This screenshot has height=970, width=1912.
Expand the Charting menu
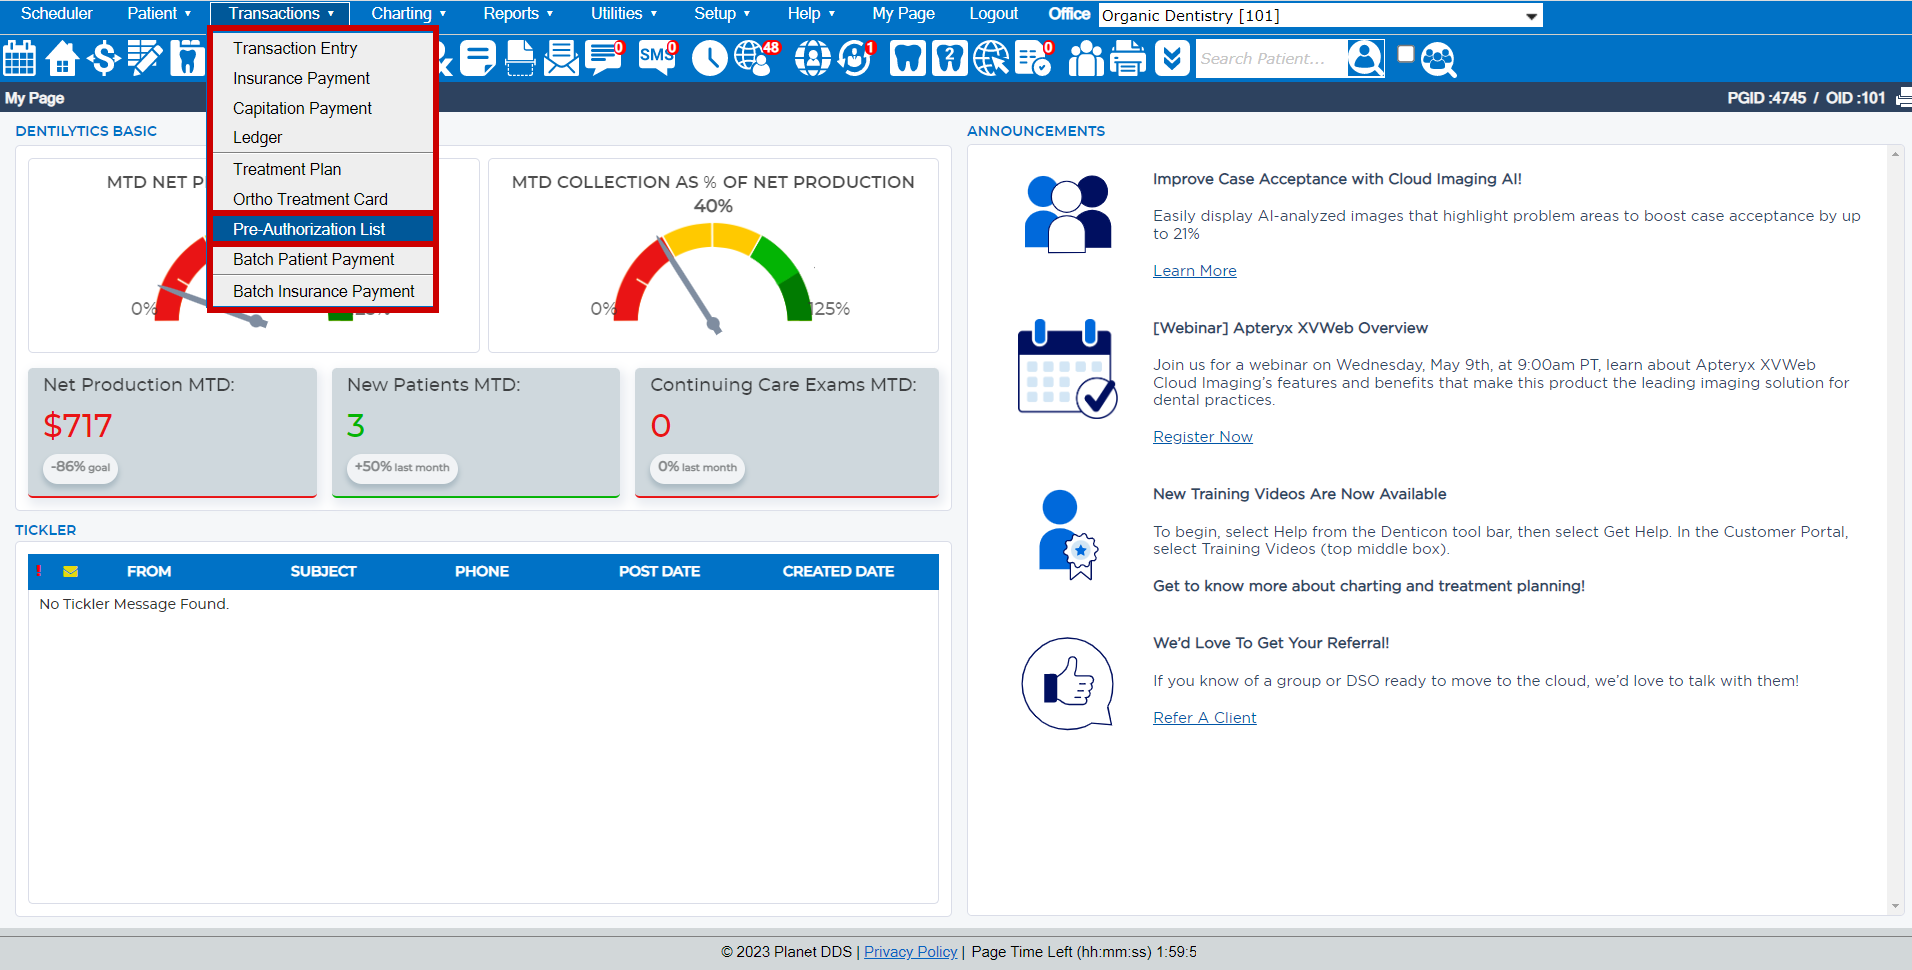(x=406, y=13)
